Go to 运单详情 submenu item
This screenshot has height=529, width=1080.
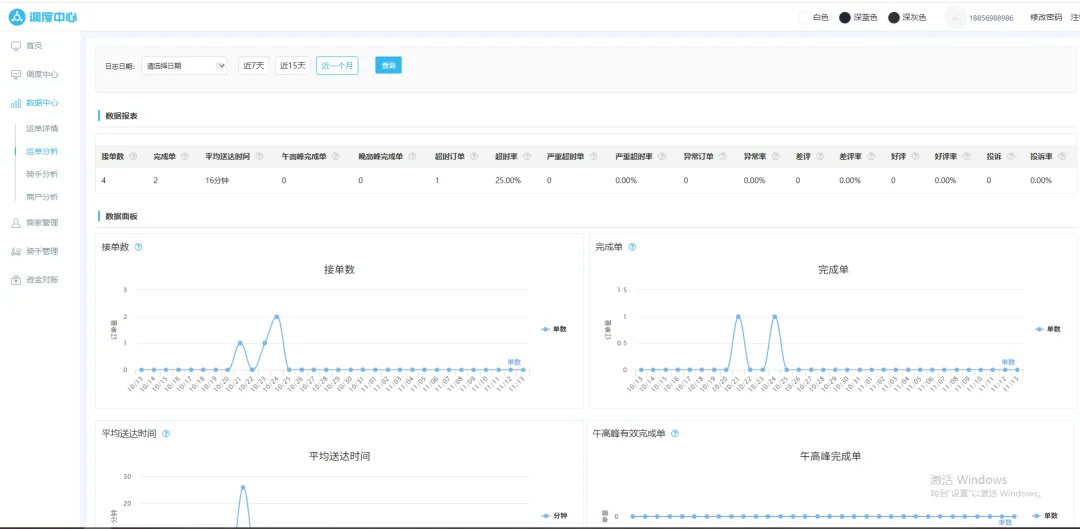42,129
